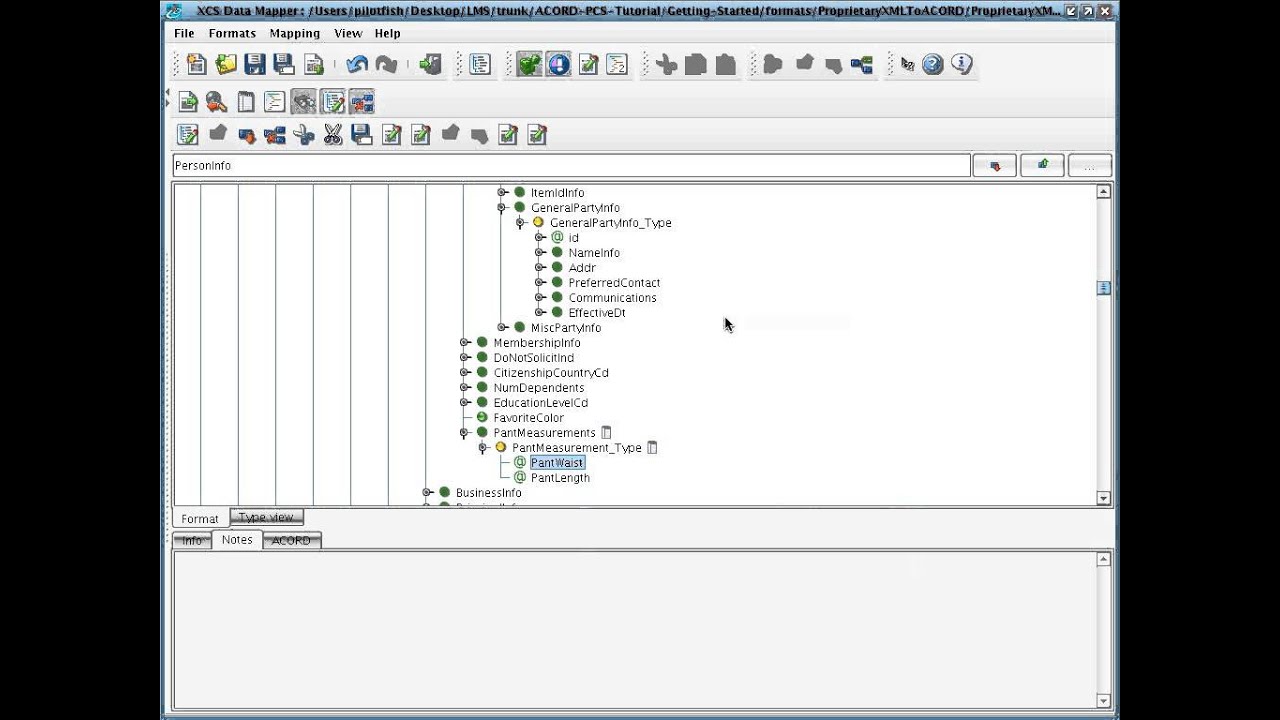Click the red down-arrow button beside PersonInfo field
Image resolution: width=1280 pixels, height=720 pixels.
click(995, 166)
